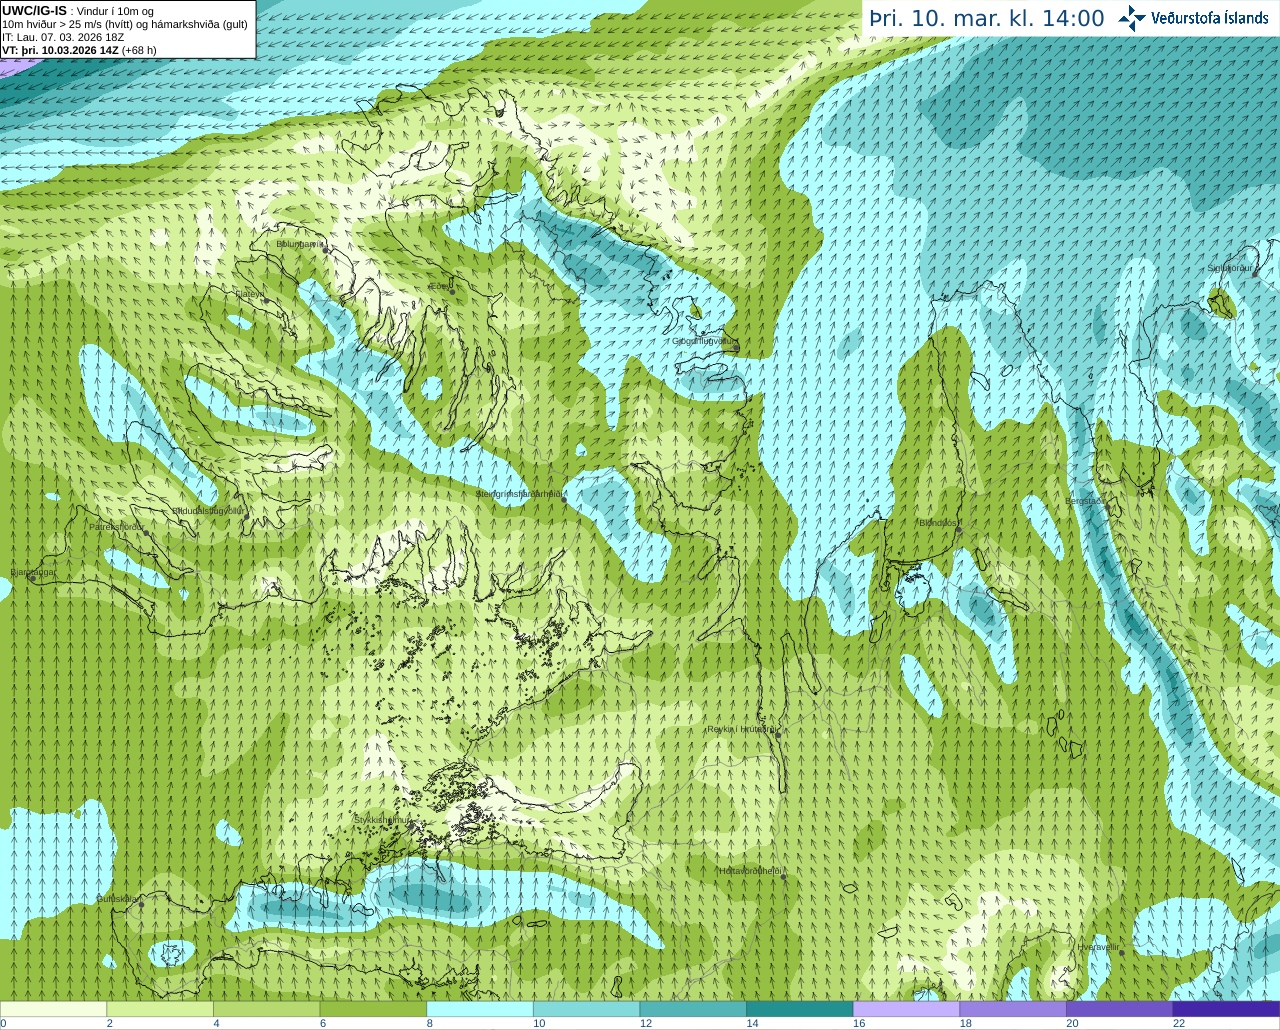Screen dimensions: 1280x1030
Task: Click the 'Bíldudalsflugvöllur' place label
Action: 208,510
